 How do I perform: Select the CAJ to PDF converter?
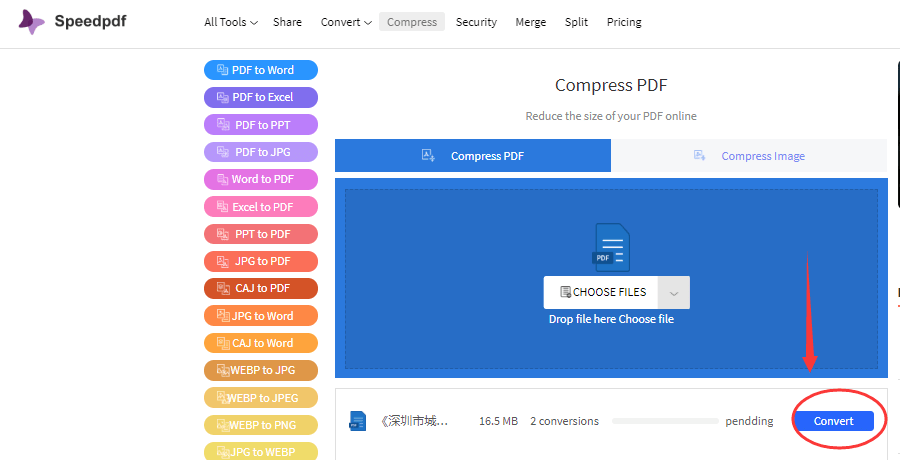click(261, 288)
